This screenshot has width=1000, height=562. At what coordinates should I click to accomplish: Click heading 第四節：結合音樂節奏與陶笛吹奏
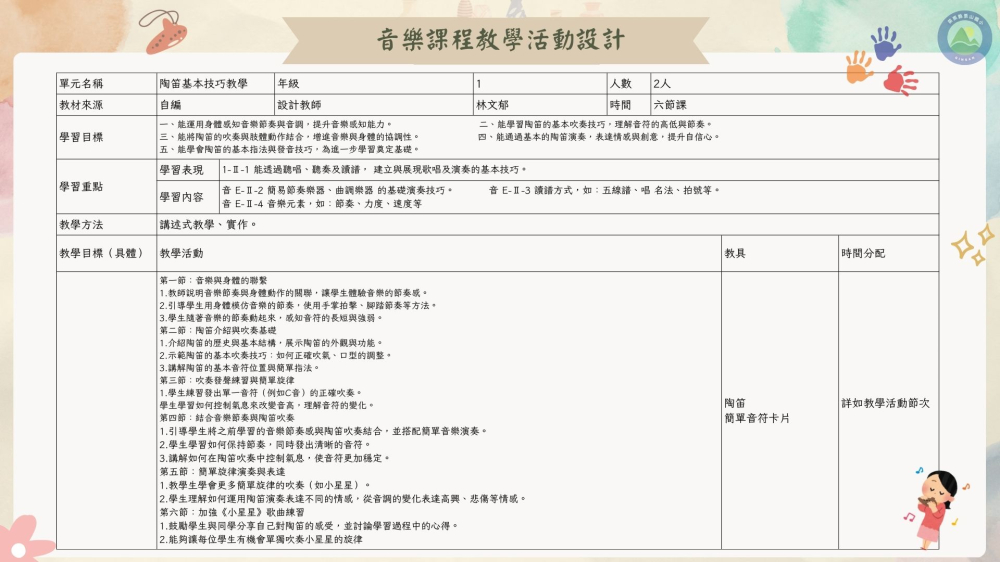(226, 418)
